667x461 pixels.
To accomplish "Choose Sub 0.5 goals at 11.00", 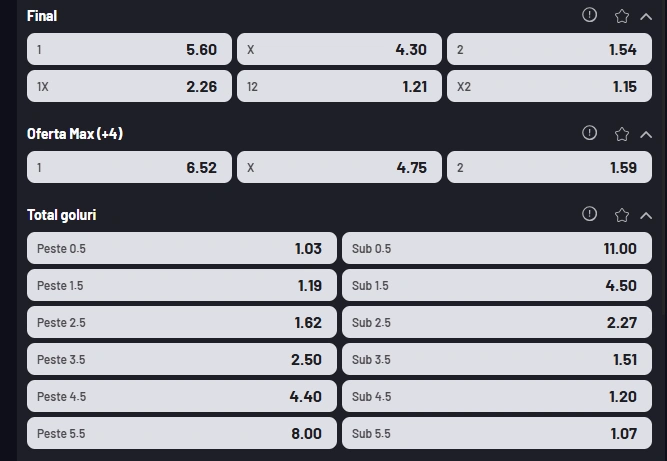I will click(x=497, y=248).
